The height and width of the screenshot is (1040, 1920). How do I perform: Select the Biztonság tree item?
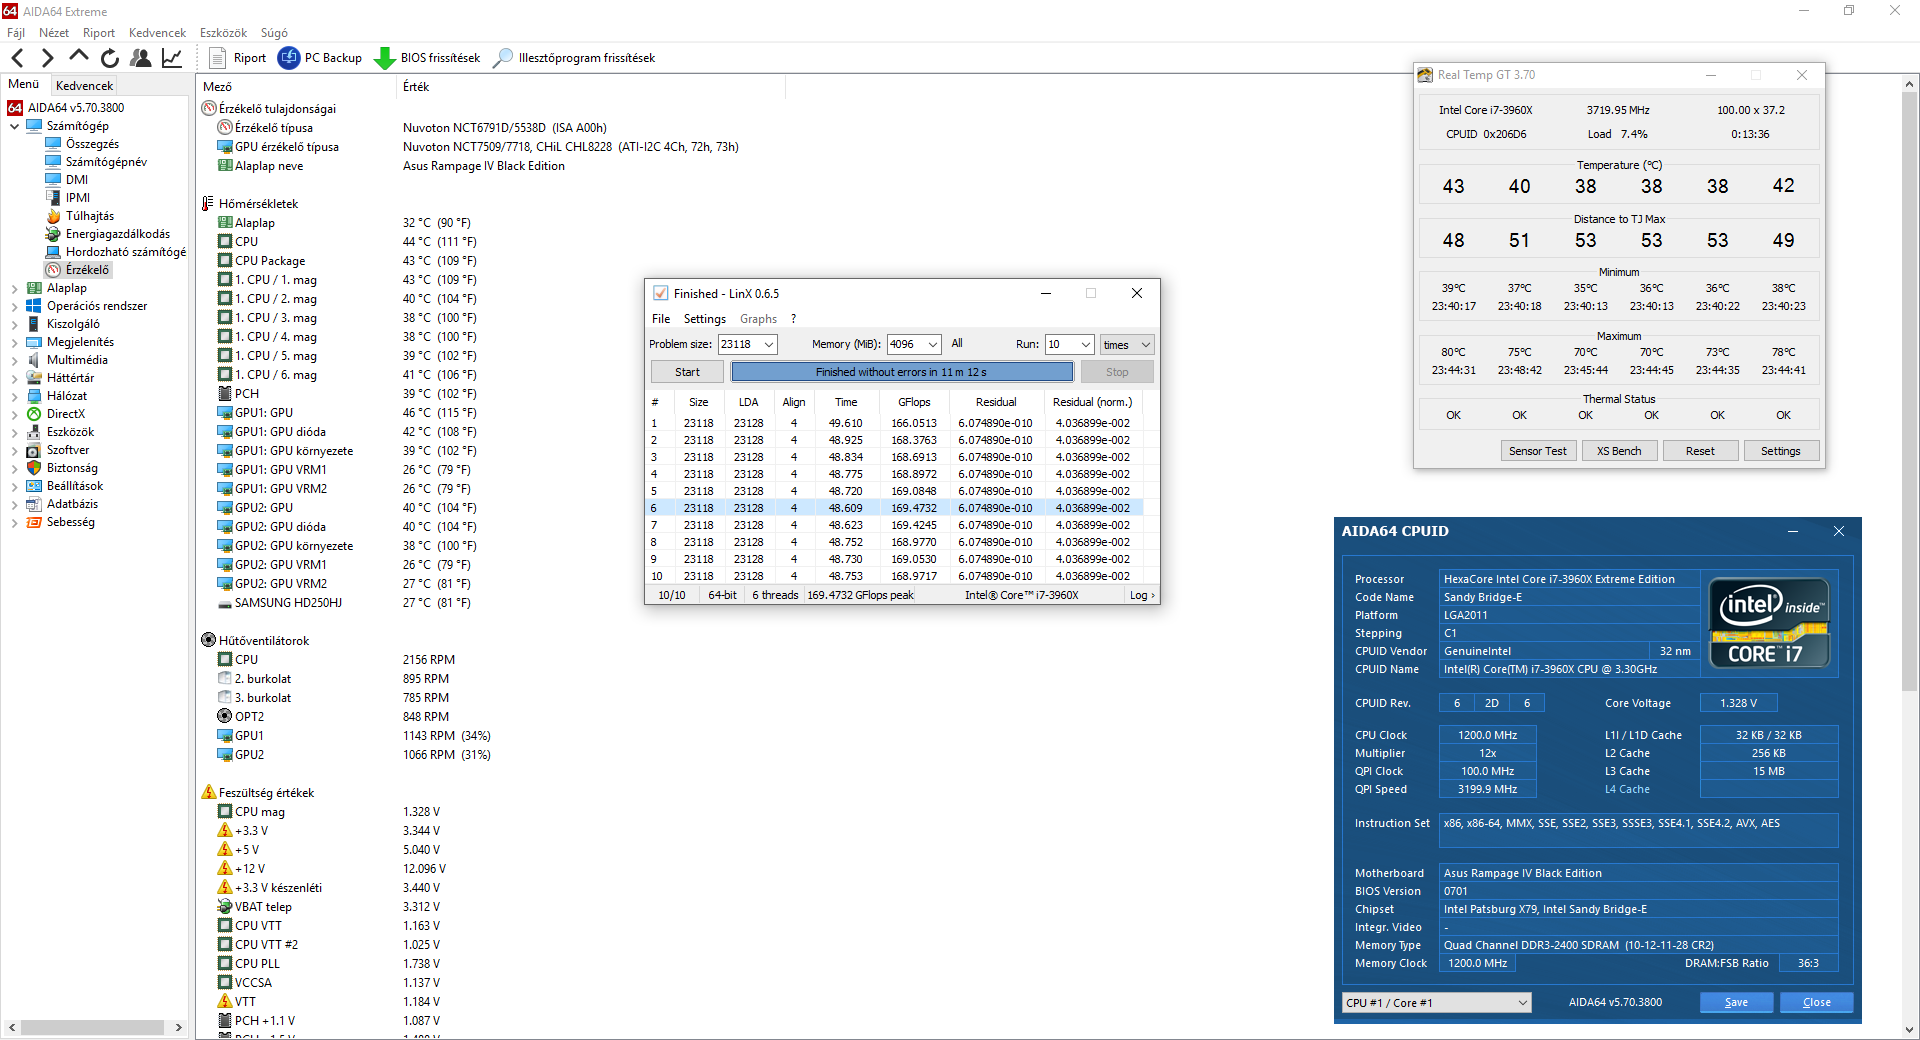[x=72, y=468]
